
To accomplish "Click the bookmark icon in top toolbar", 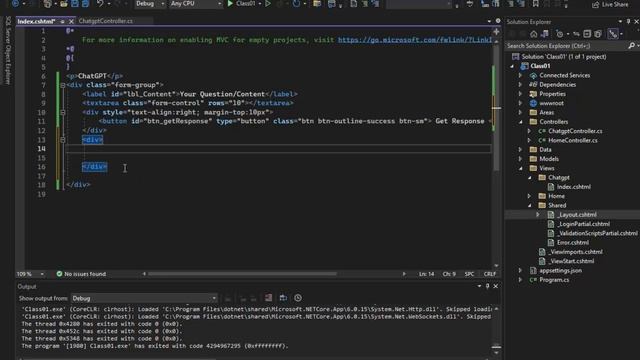I will coord(536,4).
